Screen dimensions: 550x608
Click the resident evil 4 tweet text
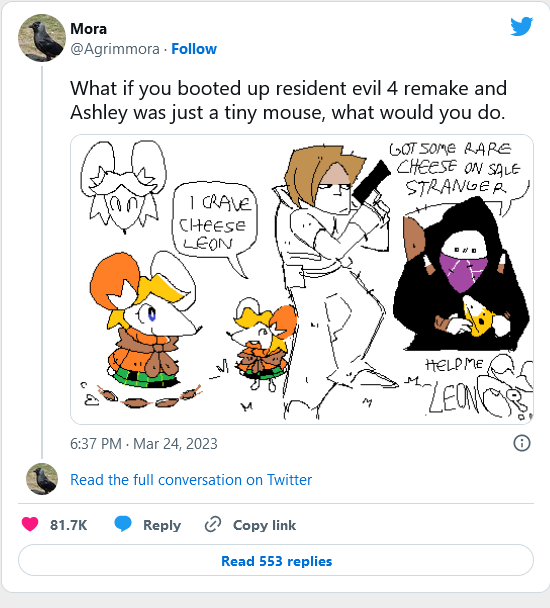tap(288, 100)
